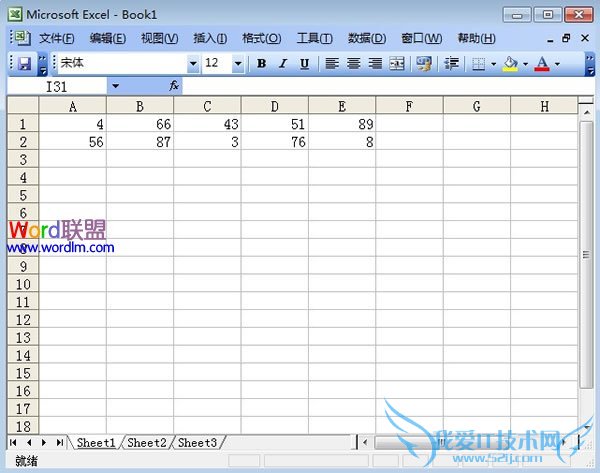The image size is (600, 473).
Task: Go to first sheet tab arrow
Action: coord(13,443)
